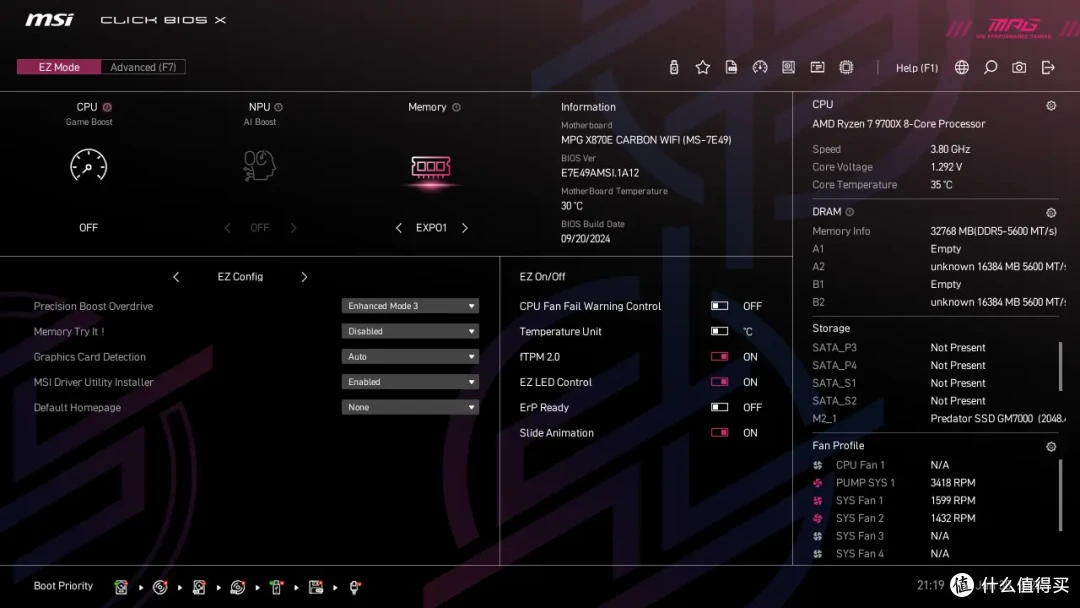Open the board explorer icon
Screen dimensions: 1080x608
coord(789,67)
